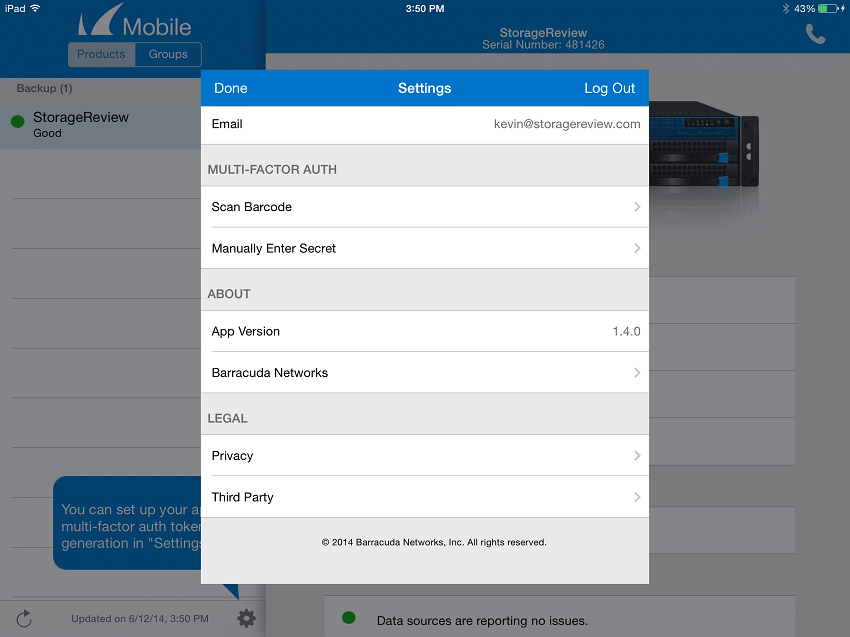The height and width of the screenshot is (637, 850).
Task: Tap "Data sources are reporting no issues"
Action: pos(482,621)
